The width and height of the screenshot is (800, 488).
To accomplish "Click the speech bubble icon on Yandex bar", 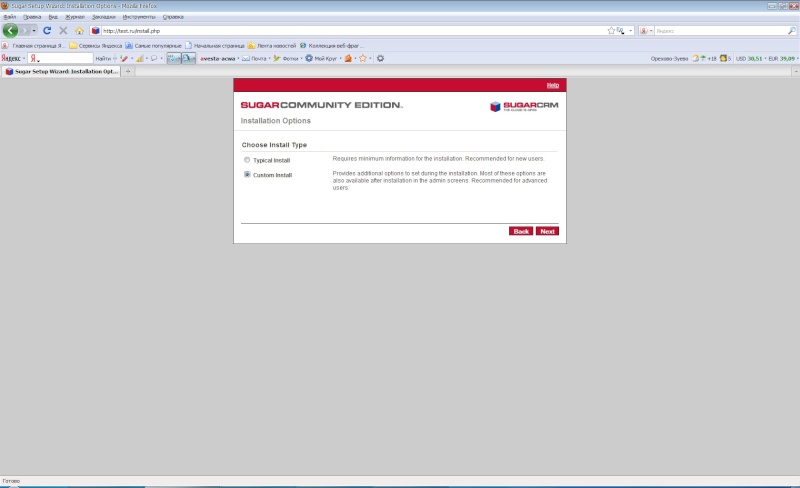I will click(154, 58).
